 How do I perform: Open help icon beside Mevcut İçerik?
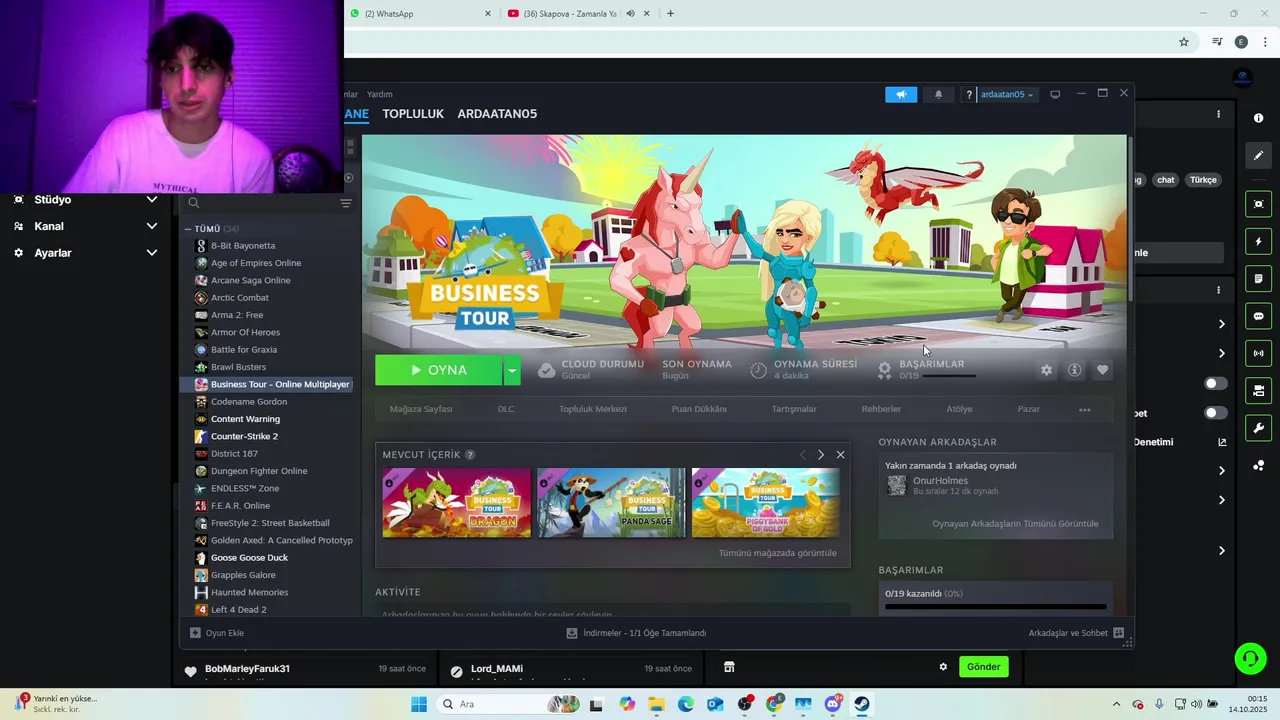pos(470,455)
